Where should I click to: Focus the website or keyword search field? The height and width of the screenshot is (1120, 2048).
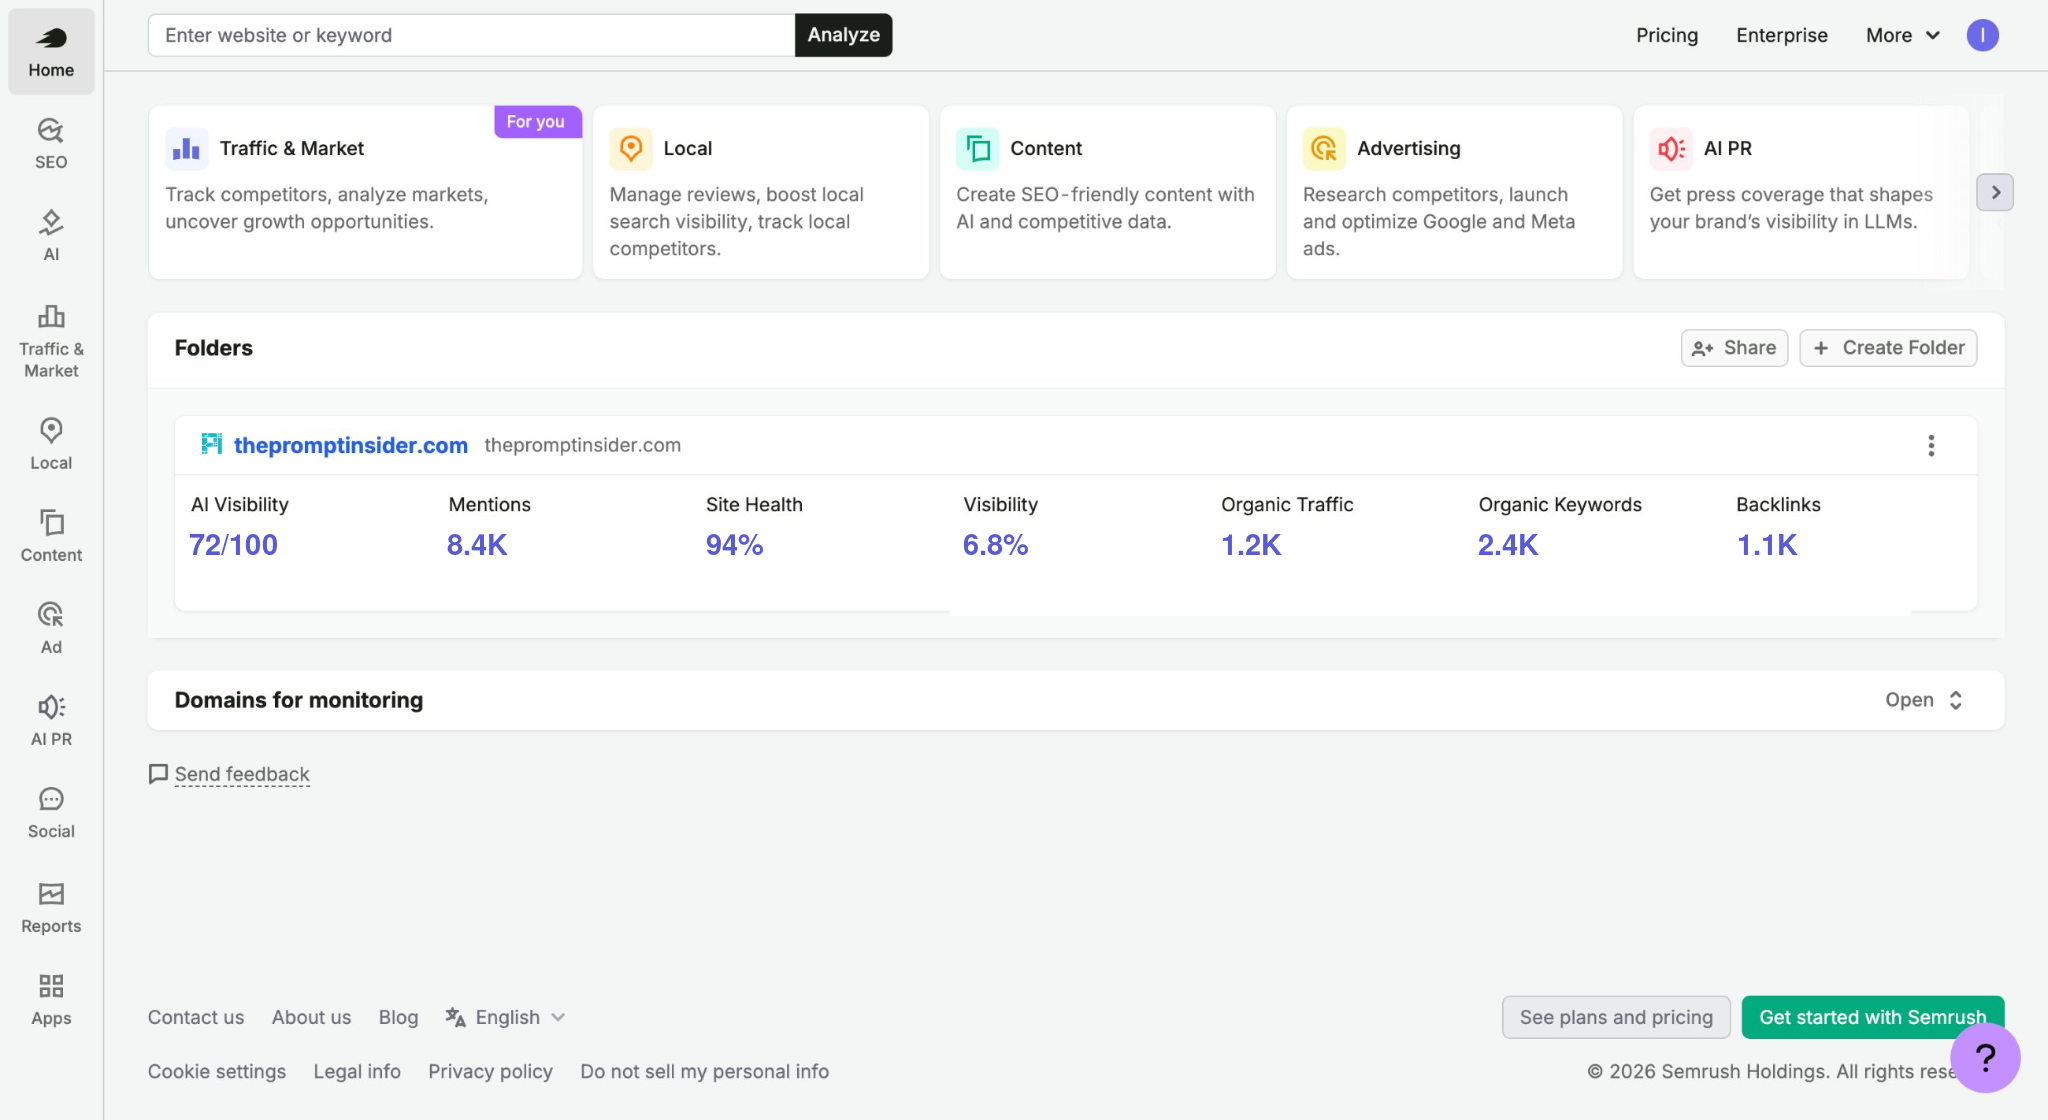coord(471,35)
